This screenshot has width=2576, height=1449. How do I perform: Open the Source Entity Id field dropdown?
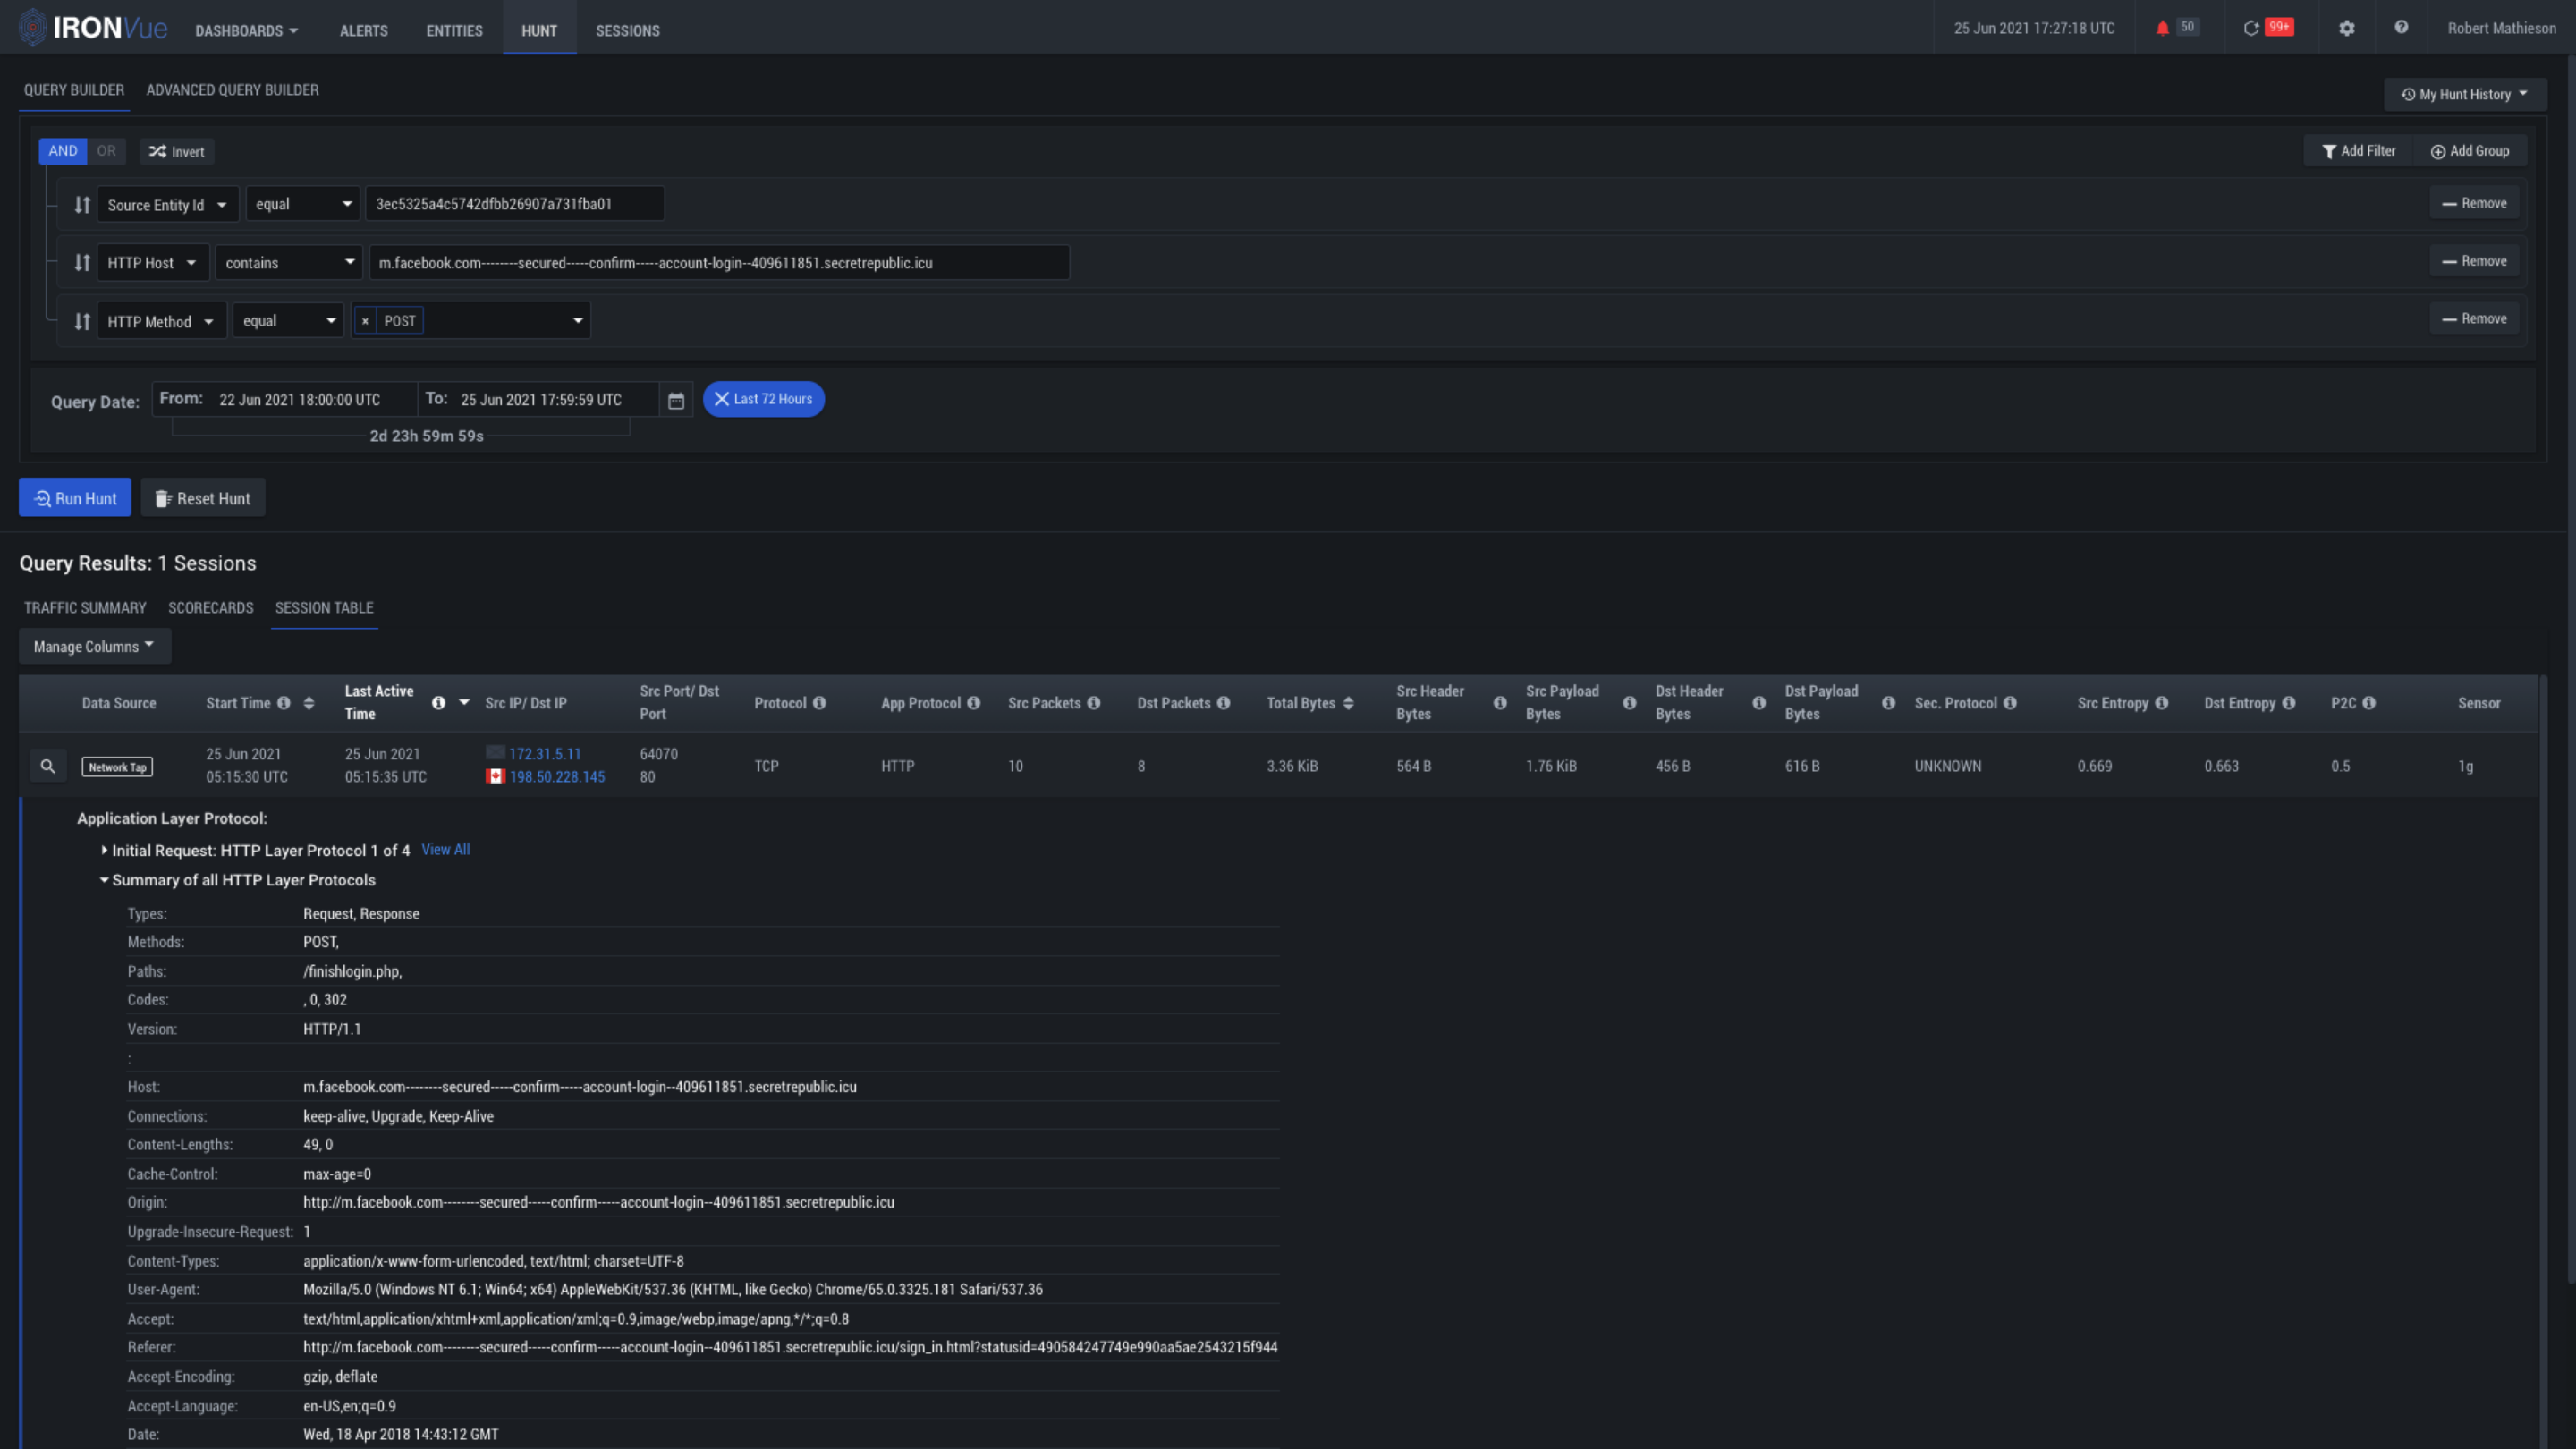pyautogui.click(x=167, y=205)
